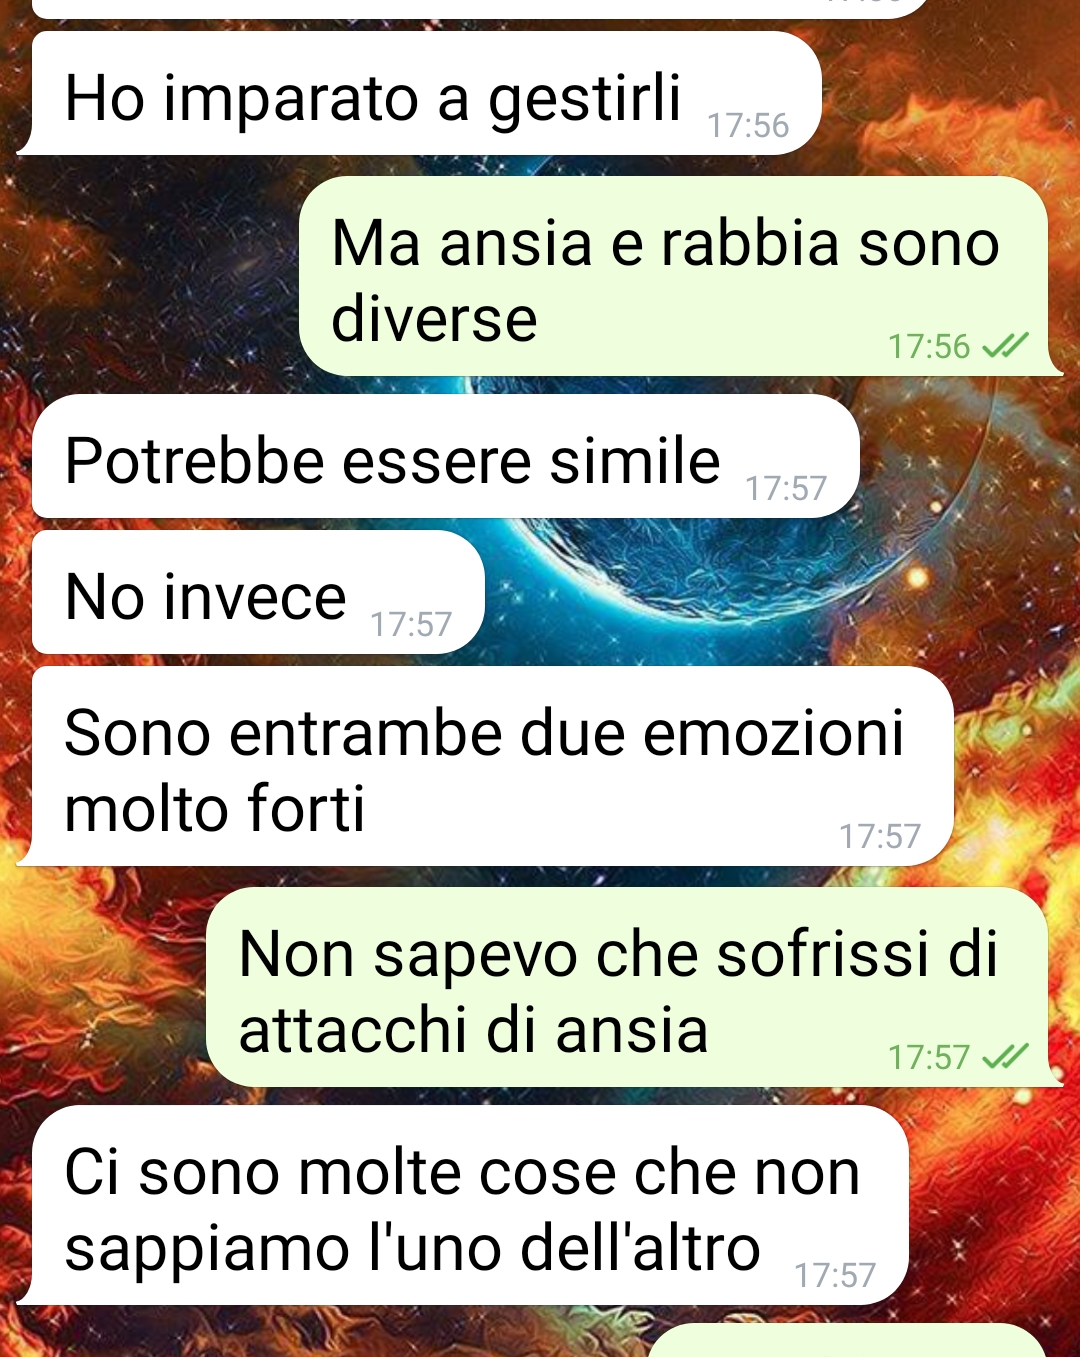1080x1357 pixels.
Task: Tap the 17:57 timestamp on 'Potrebbe essere simile'
Action: point(786,489)
